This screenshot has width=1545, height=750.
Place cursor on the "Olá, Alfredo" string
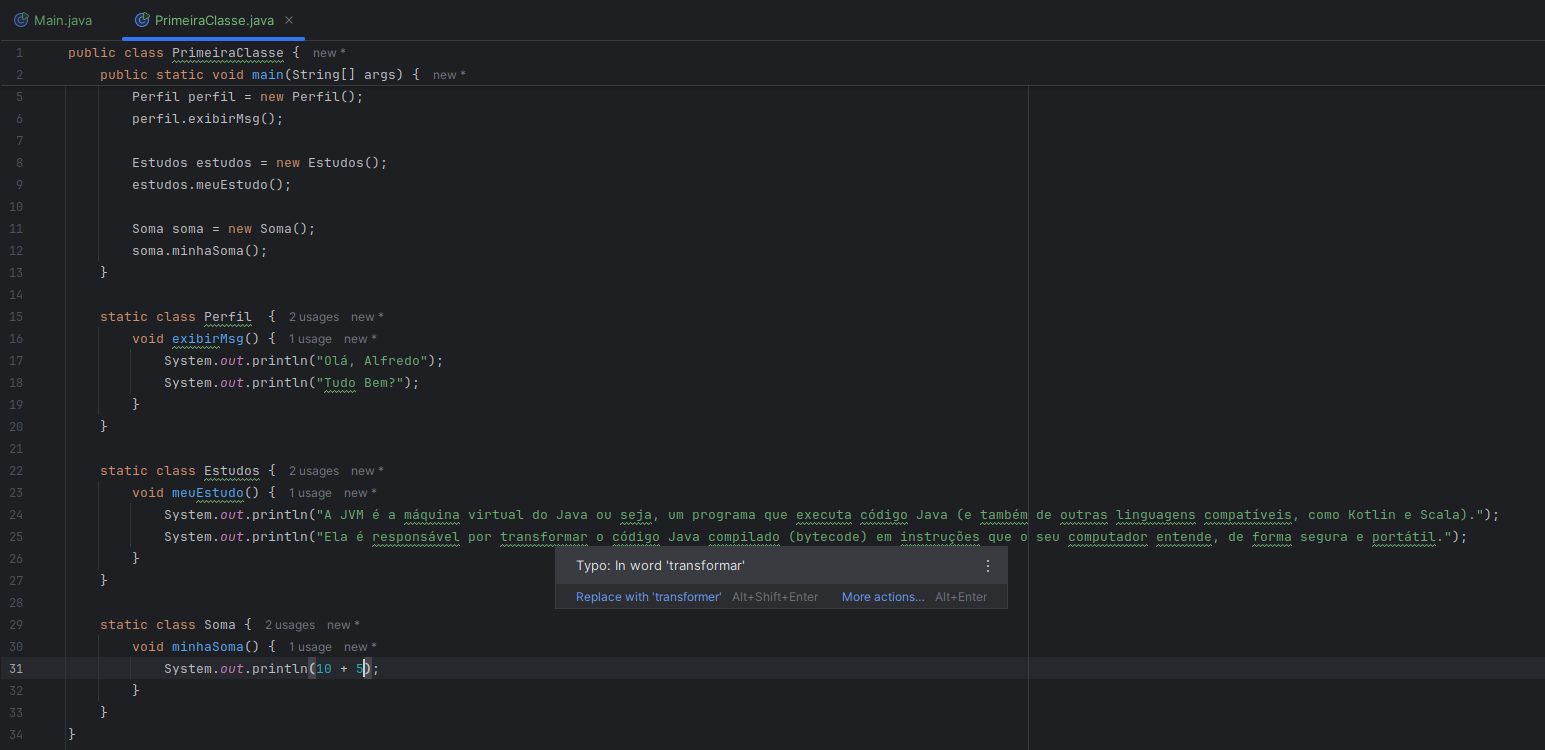[x=370, y=361]
